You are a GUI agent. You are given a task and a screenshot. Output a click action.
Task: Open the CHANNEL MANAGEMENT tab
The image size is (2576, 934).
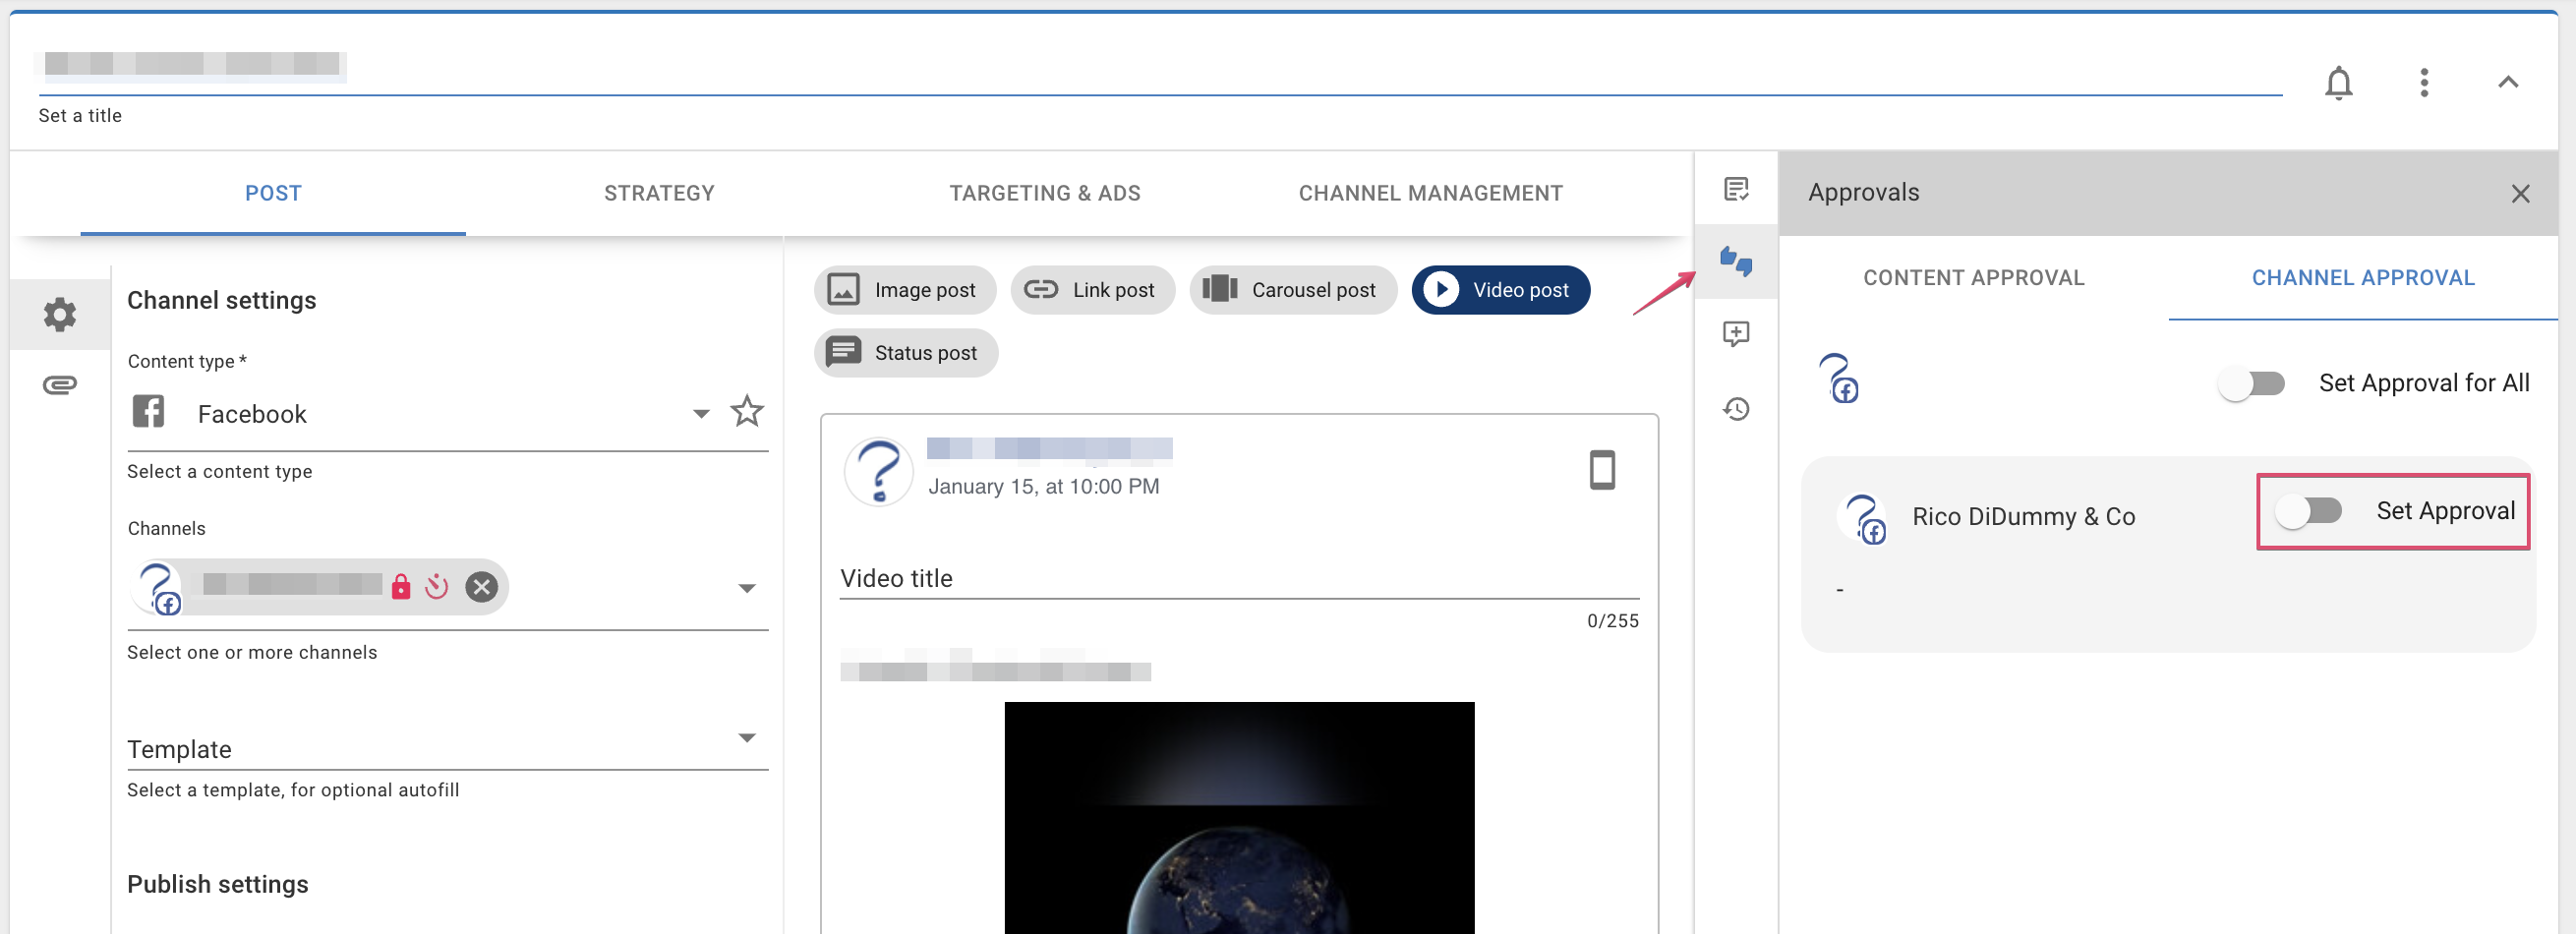1430,193
